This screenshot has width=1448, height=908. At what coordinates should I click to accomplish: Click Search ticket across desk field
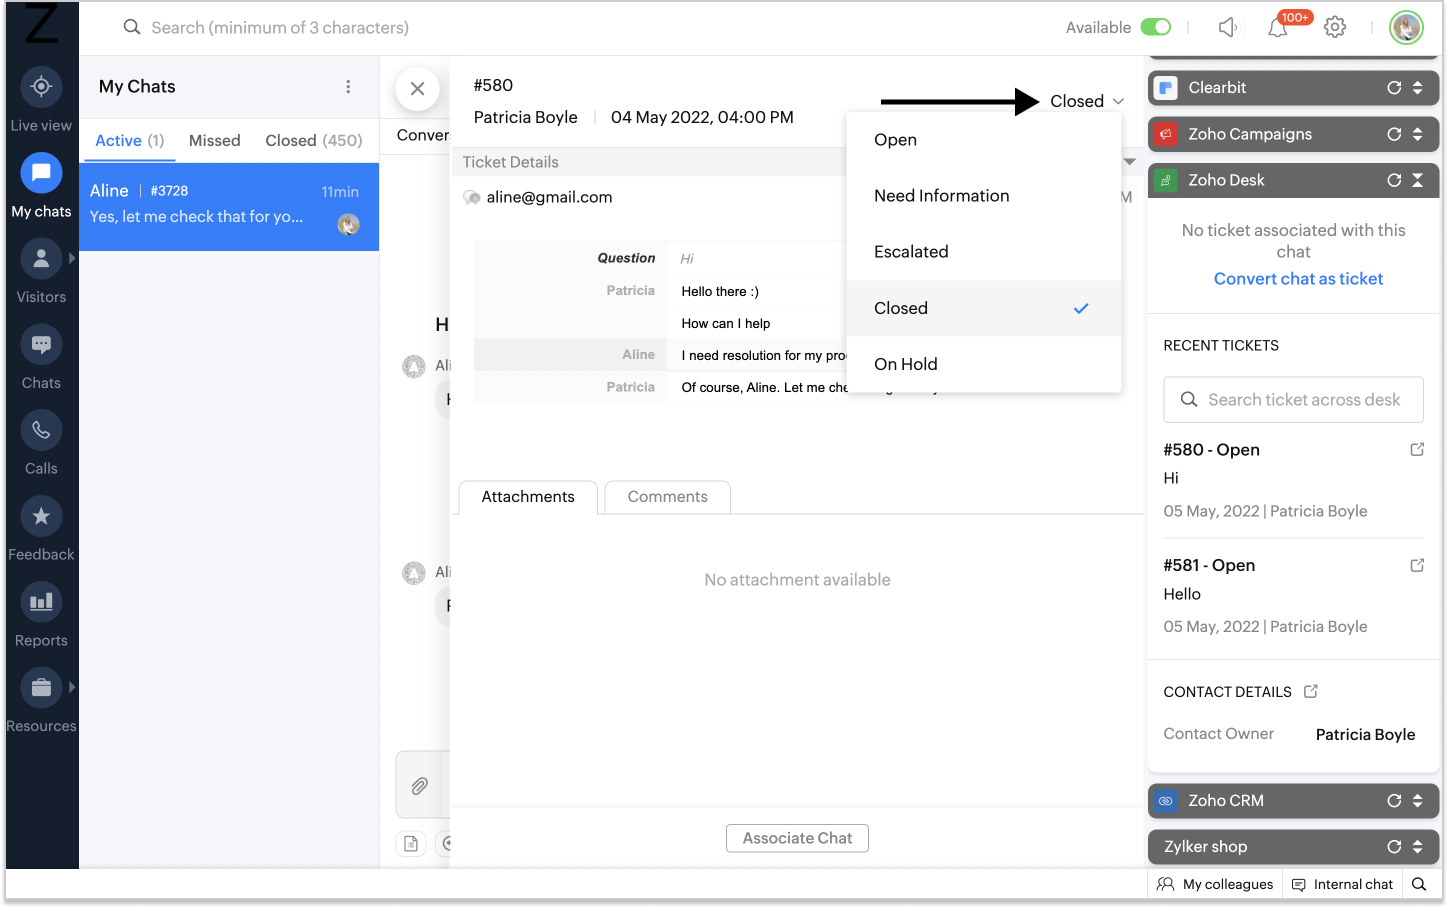click(1293, 400)
